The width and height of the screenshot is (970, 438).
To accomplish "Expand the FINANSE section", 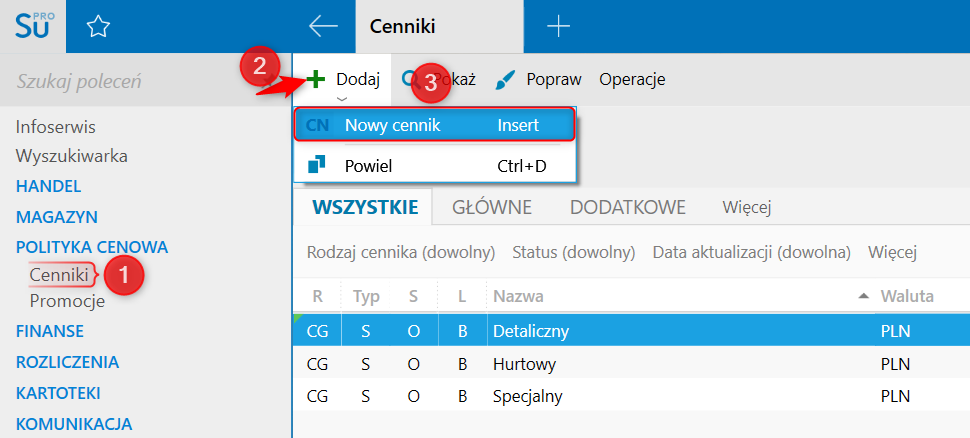I will point(50,331).
